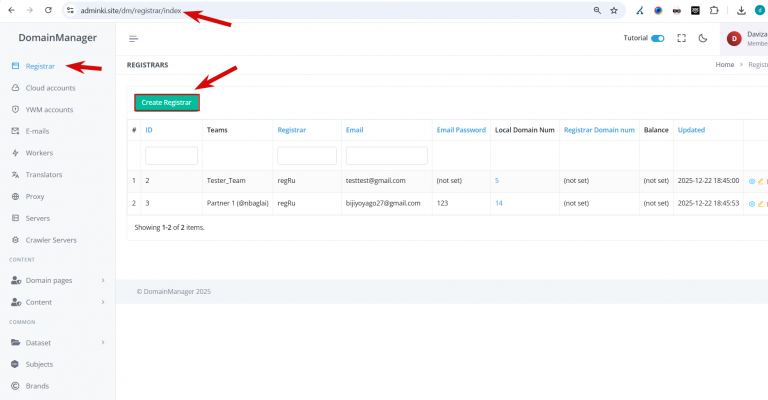Open Local Domain Num link 5

pos(497,181)
